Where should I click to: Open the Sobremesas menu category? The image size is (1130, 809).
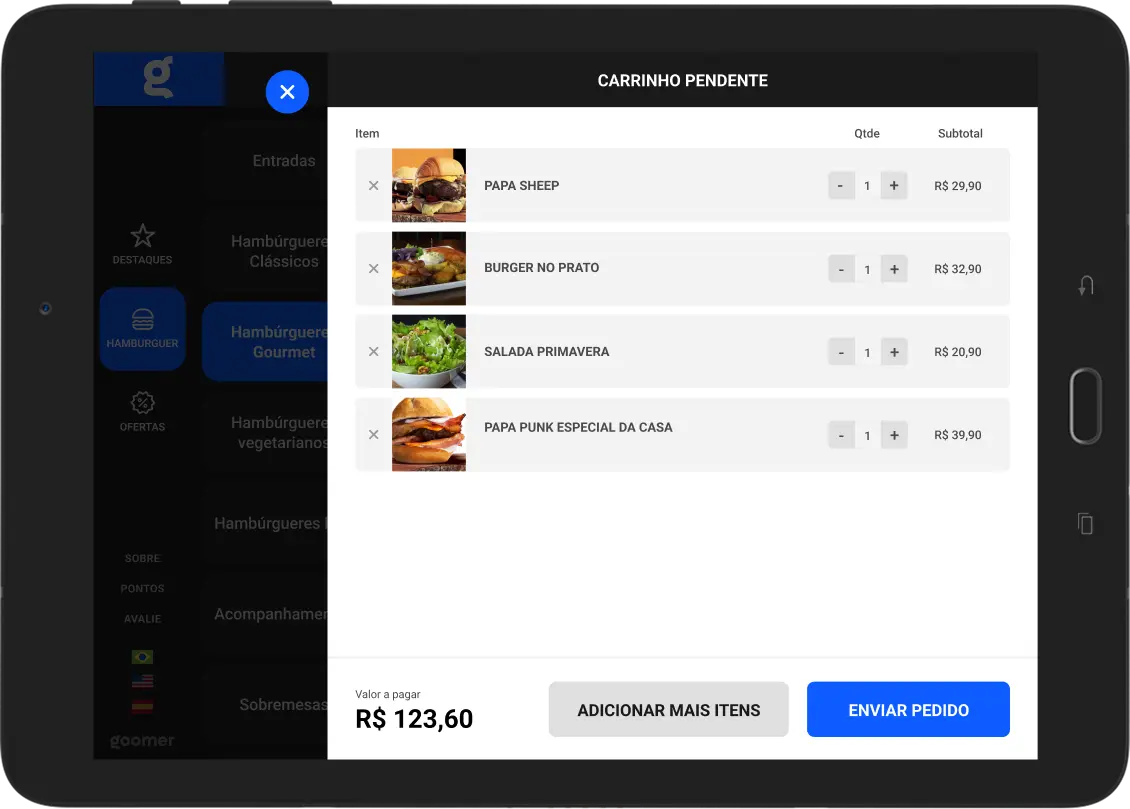(x=284, y=704)
